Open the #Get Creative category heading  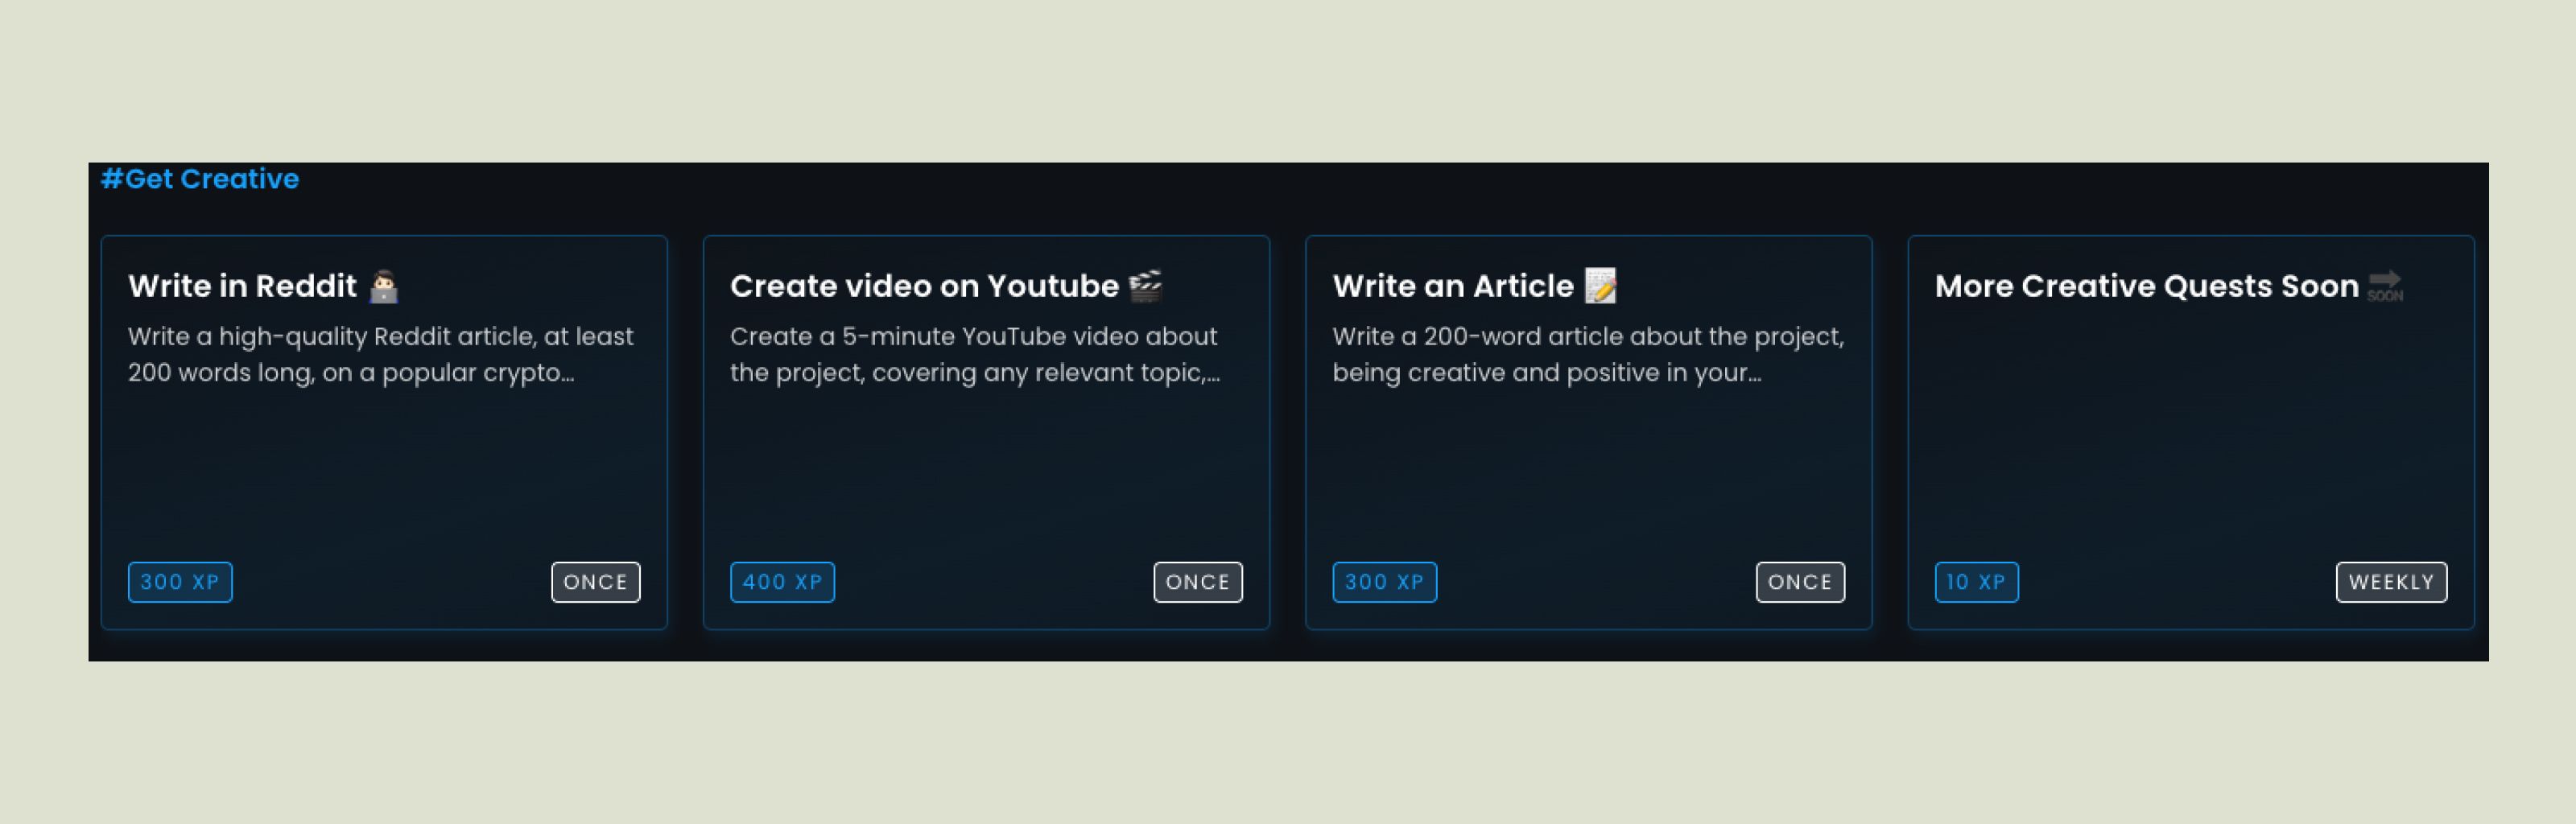(200, 179)
